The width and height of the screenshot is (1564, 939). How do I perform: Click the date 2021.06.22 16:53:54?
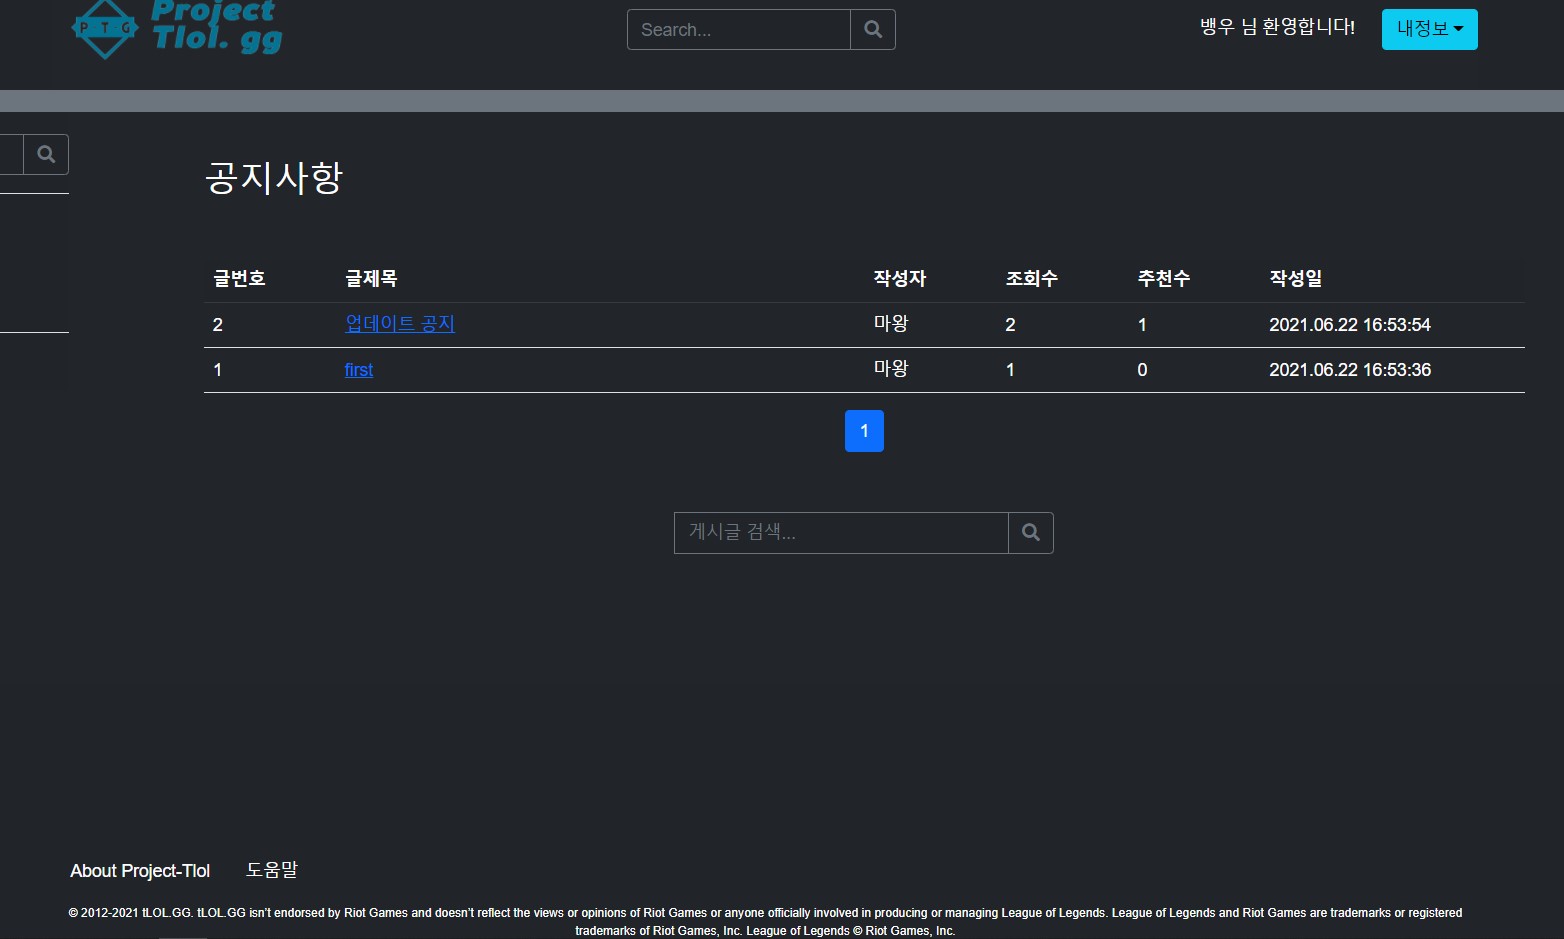click(x=1350, y=325)
